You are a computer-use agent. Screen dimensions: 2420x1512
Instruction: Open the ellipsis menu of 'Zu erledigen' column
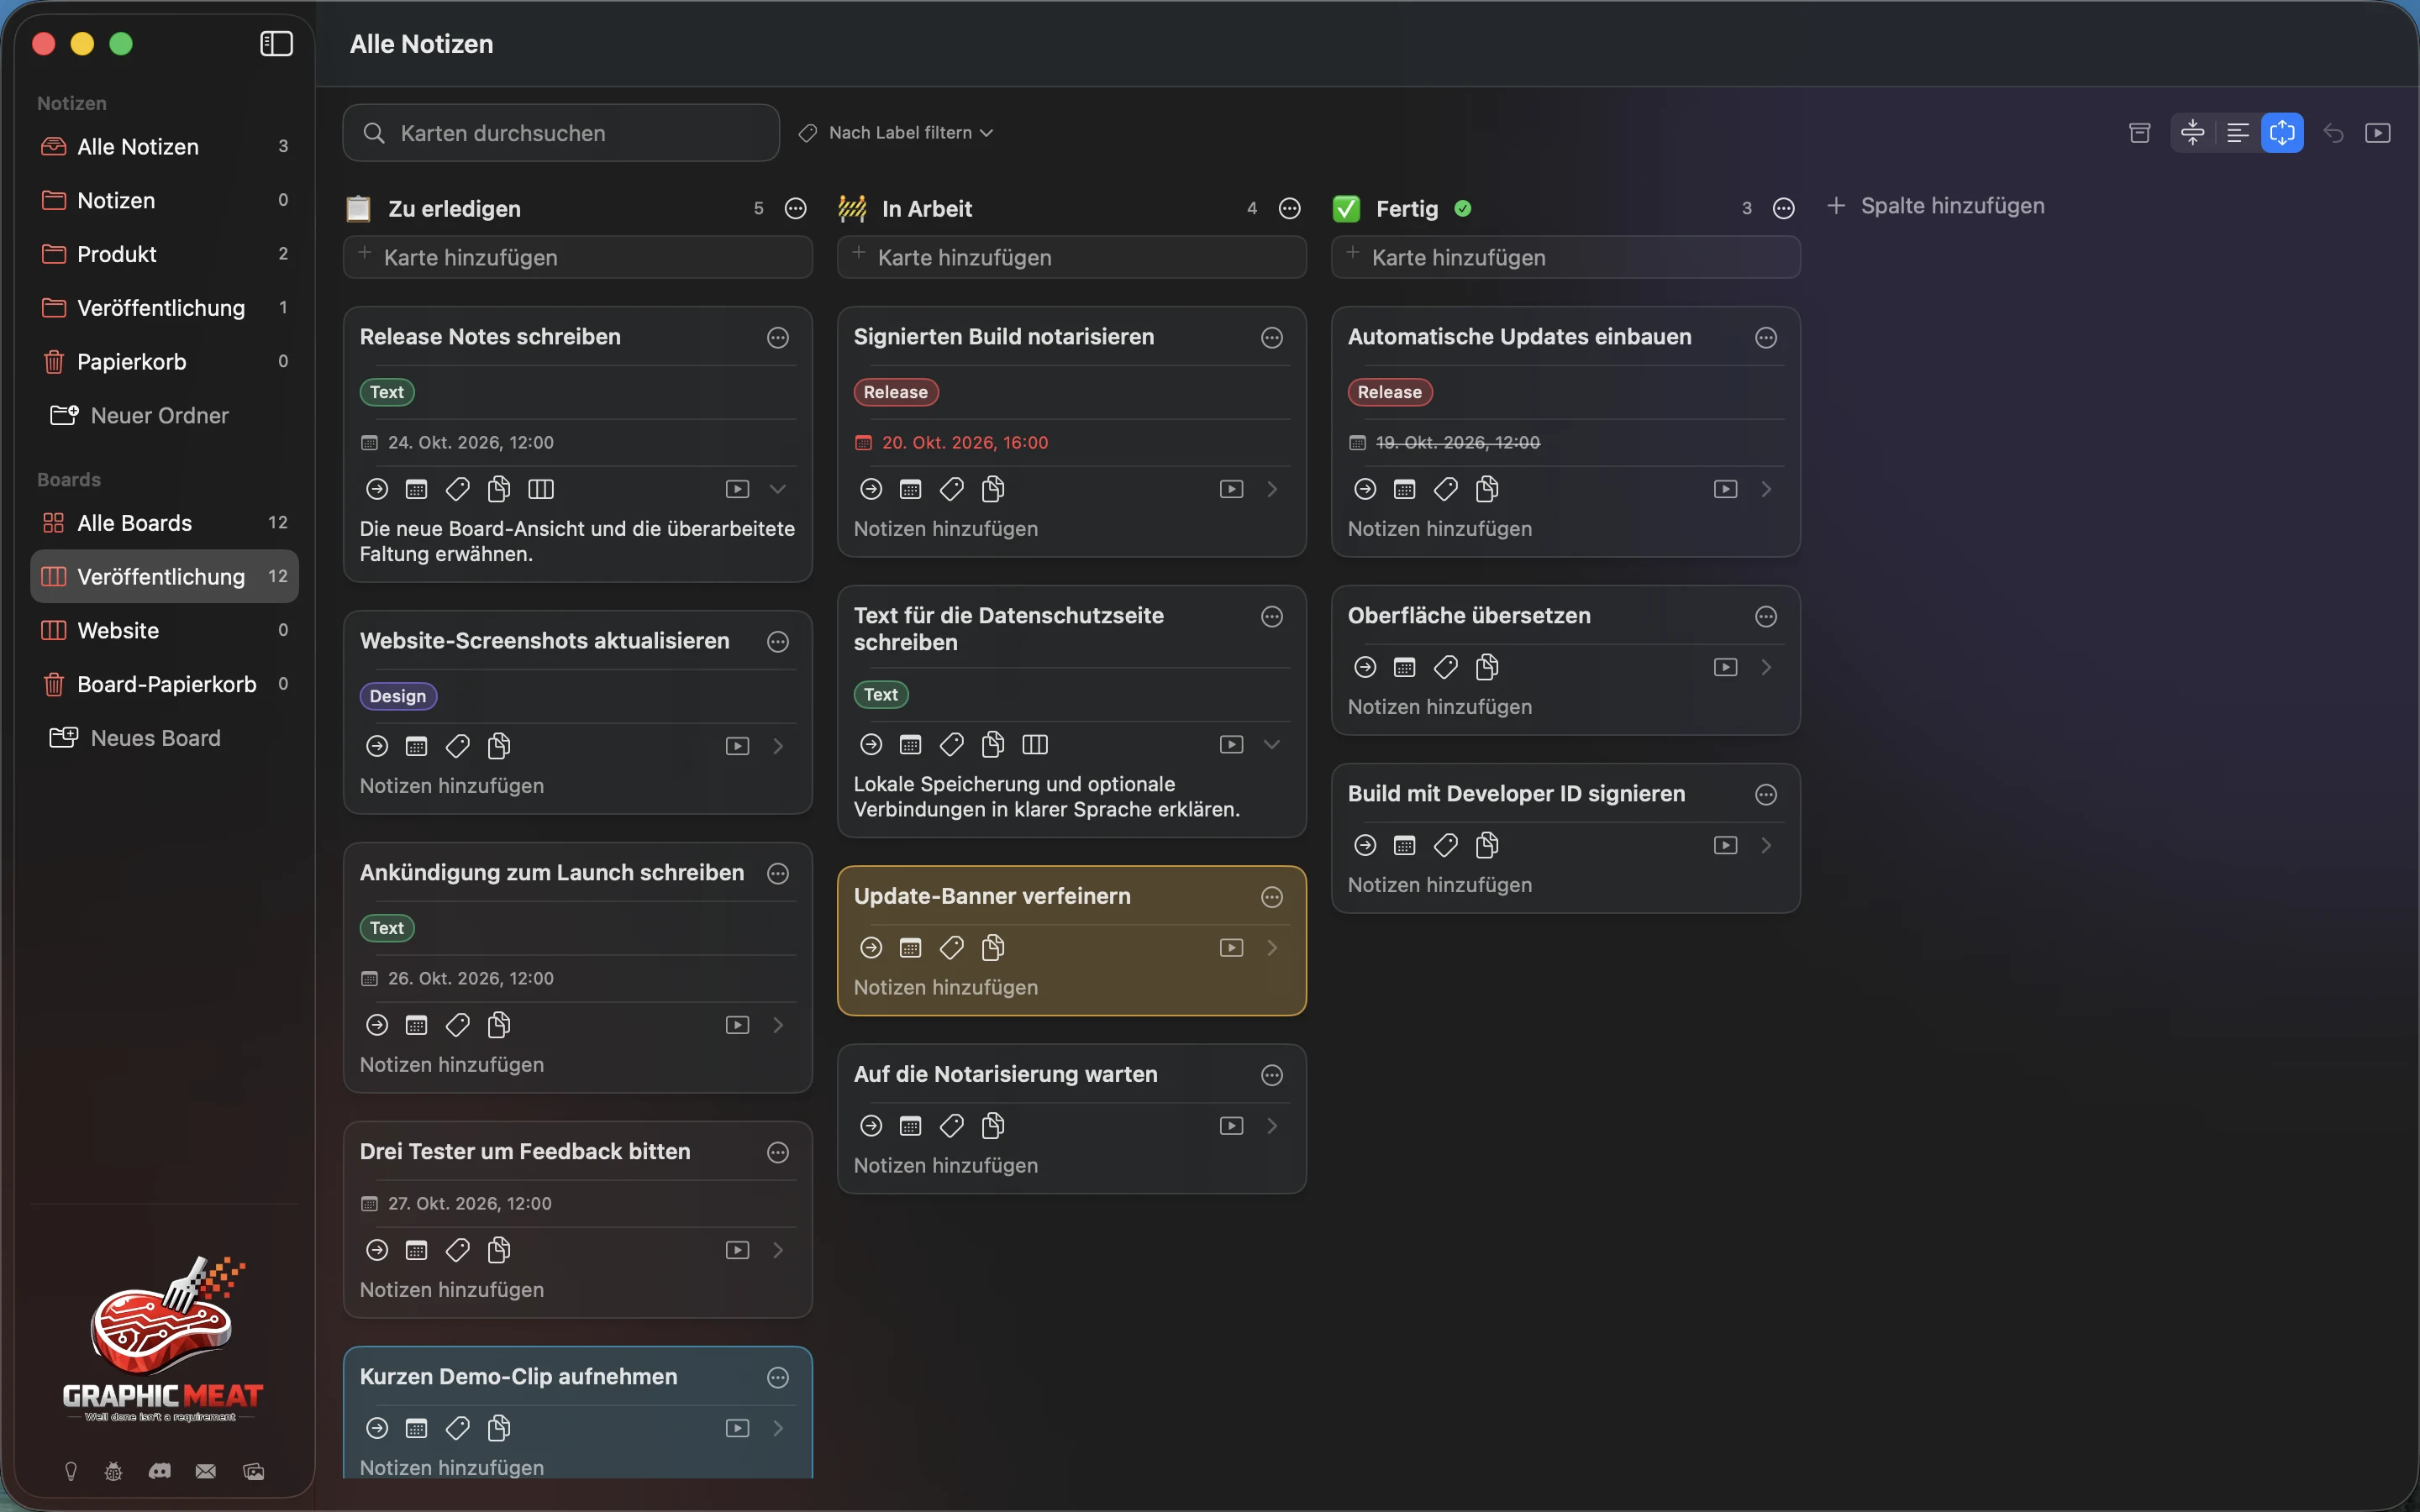coord(796,208)
